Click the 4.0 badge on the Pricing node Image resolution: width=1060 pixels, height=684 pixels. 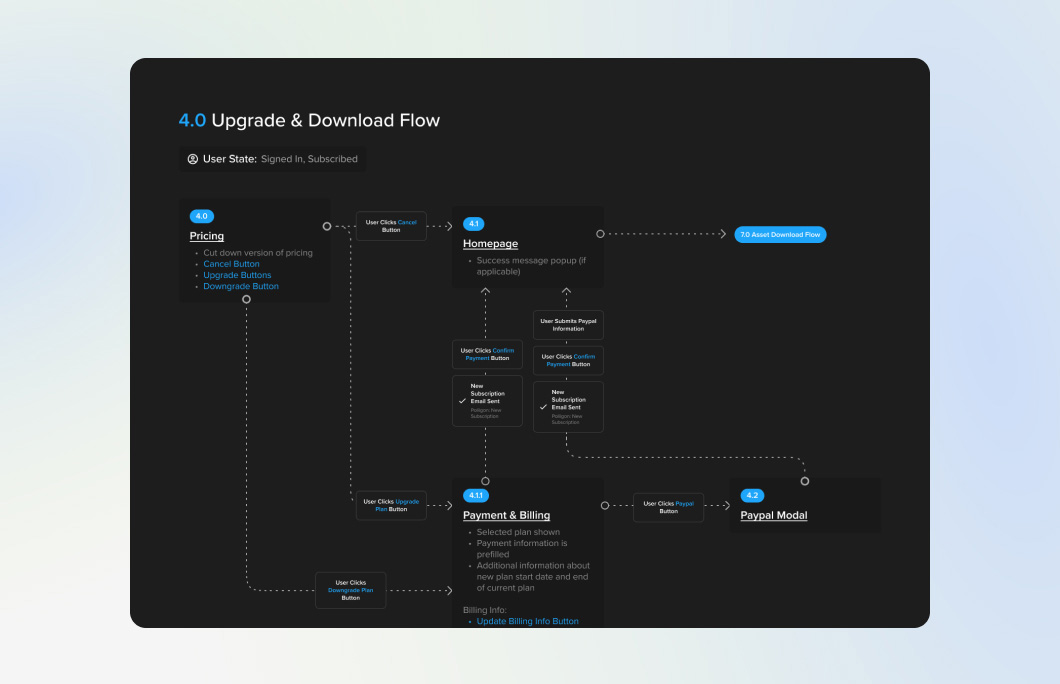point(201,216)
